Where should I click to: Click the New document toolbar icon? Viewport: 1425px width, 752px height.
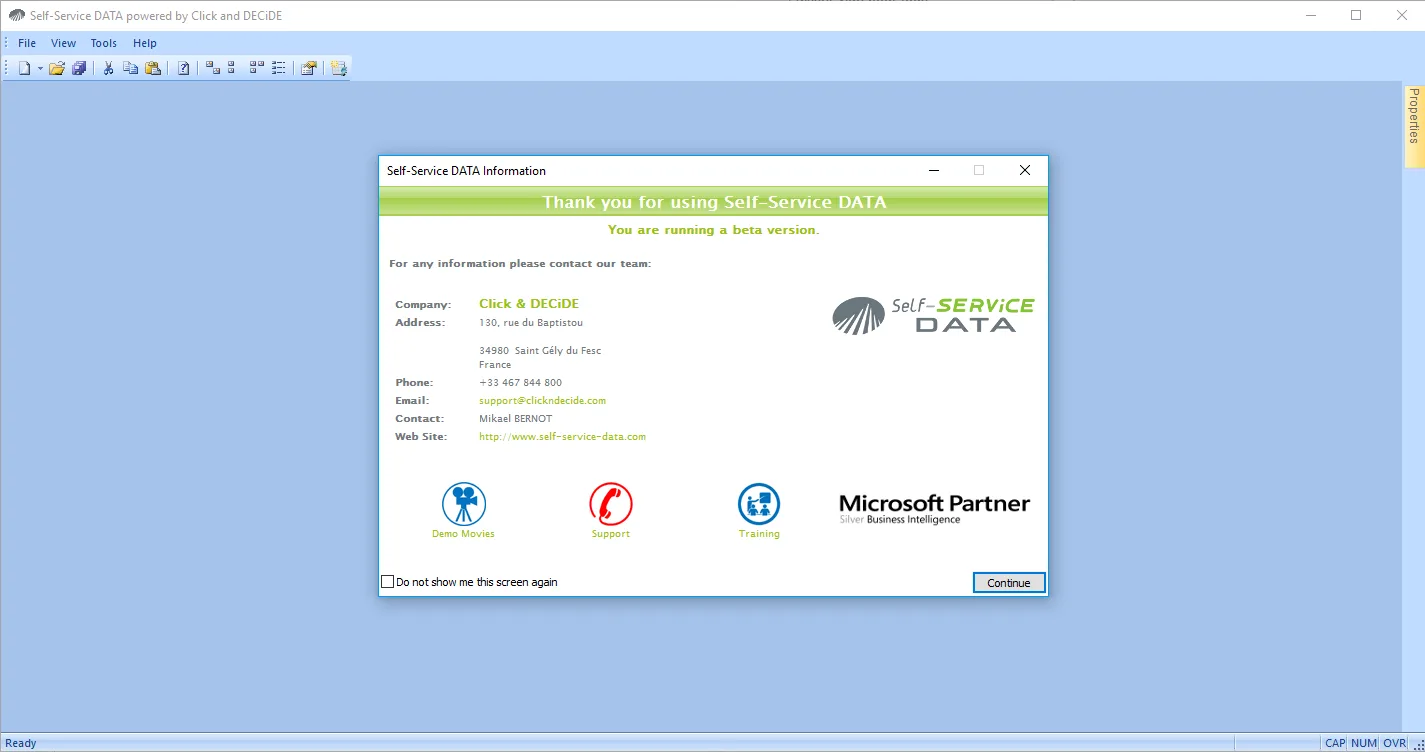point(24,68)
